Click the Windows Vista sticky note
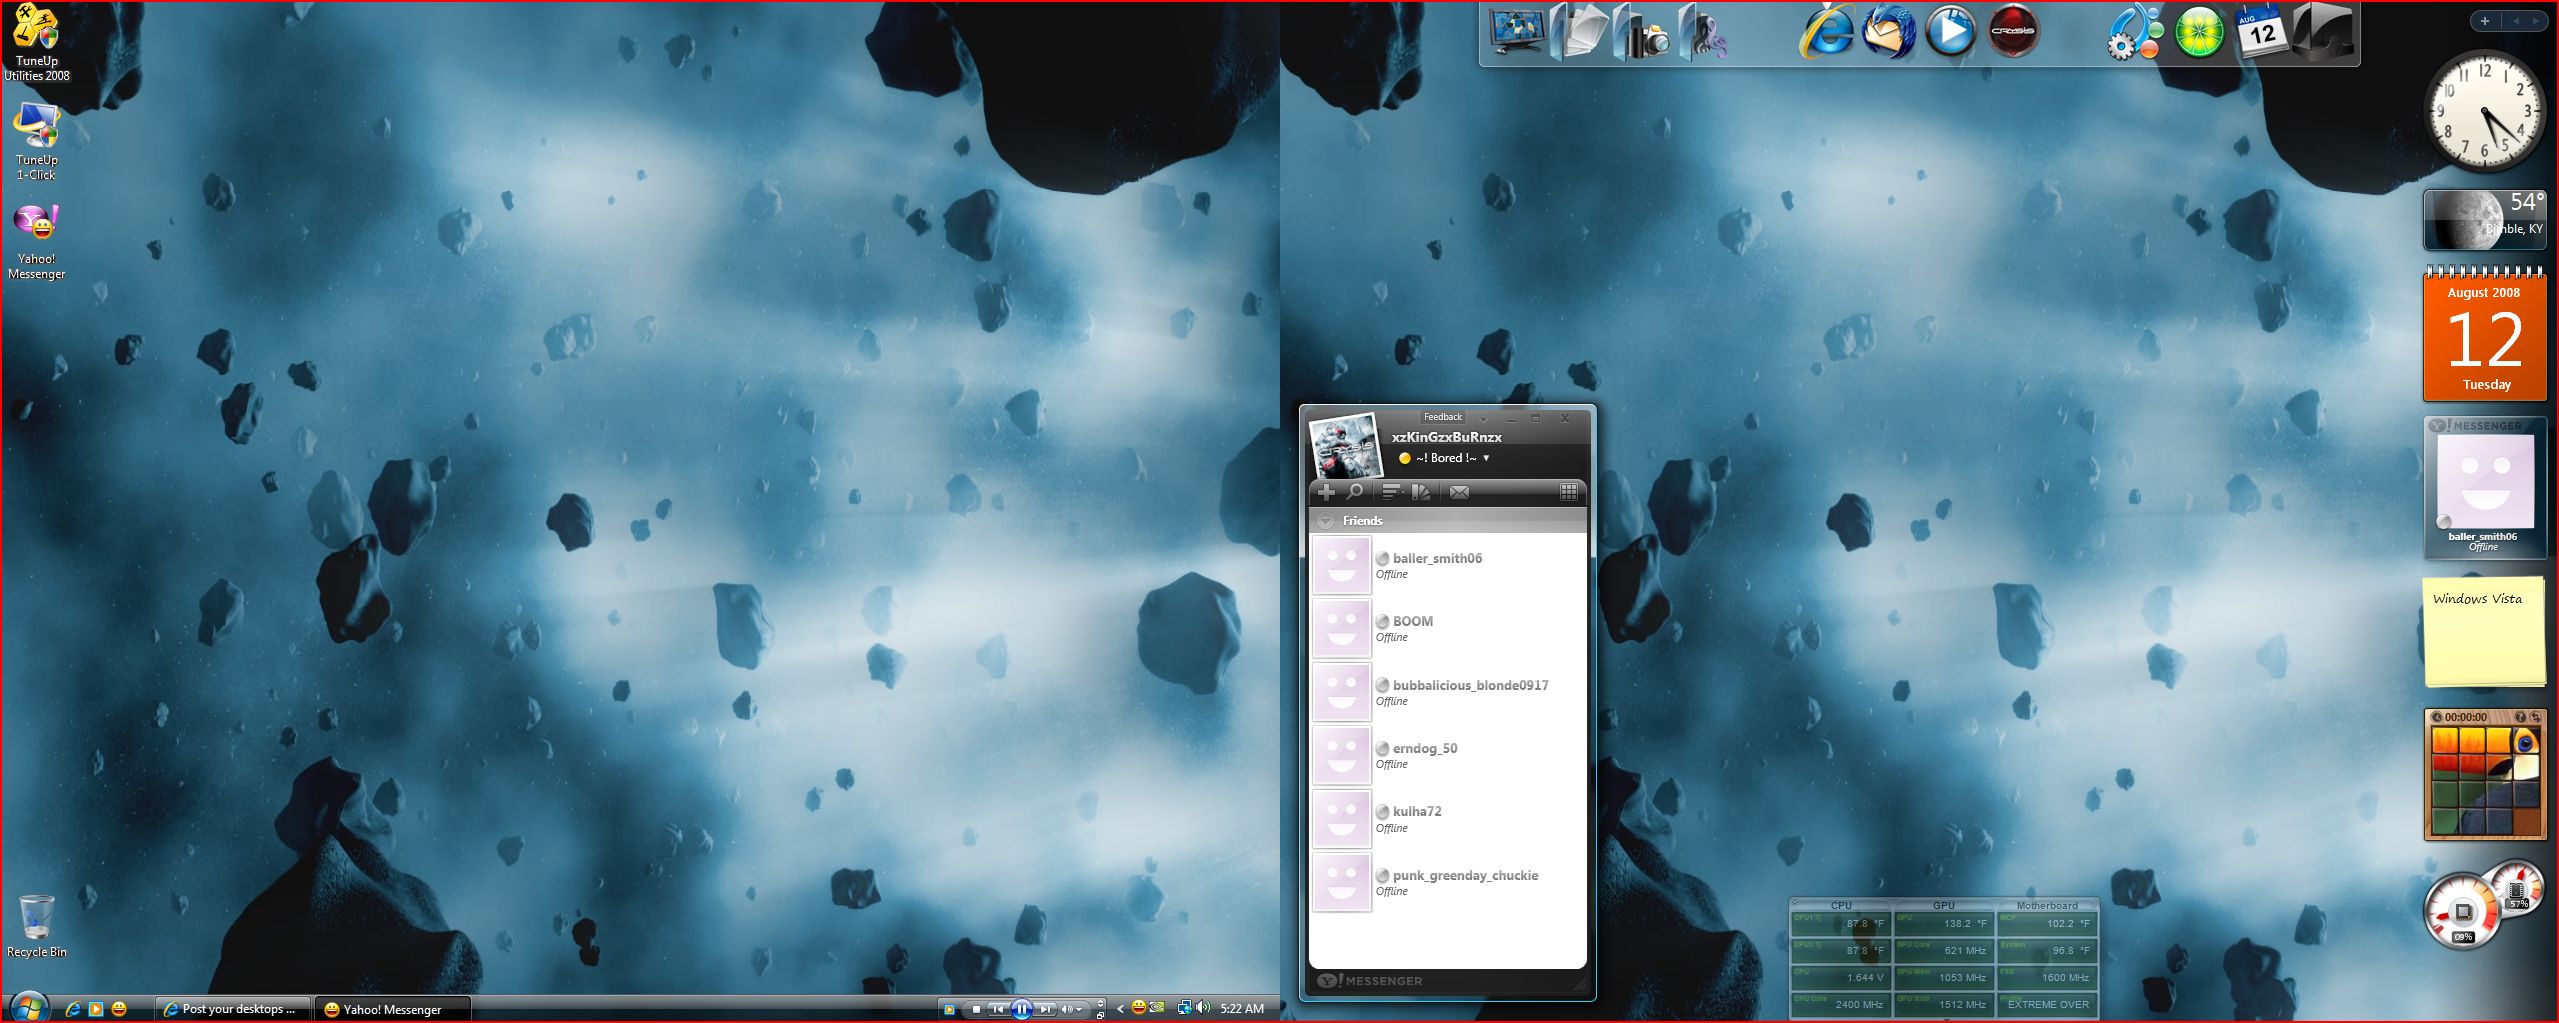 coord(2485,631)
